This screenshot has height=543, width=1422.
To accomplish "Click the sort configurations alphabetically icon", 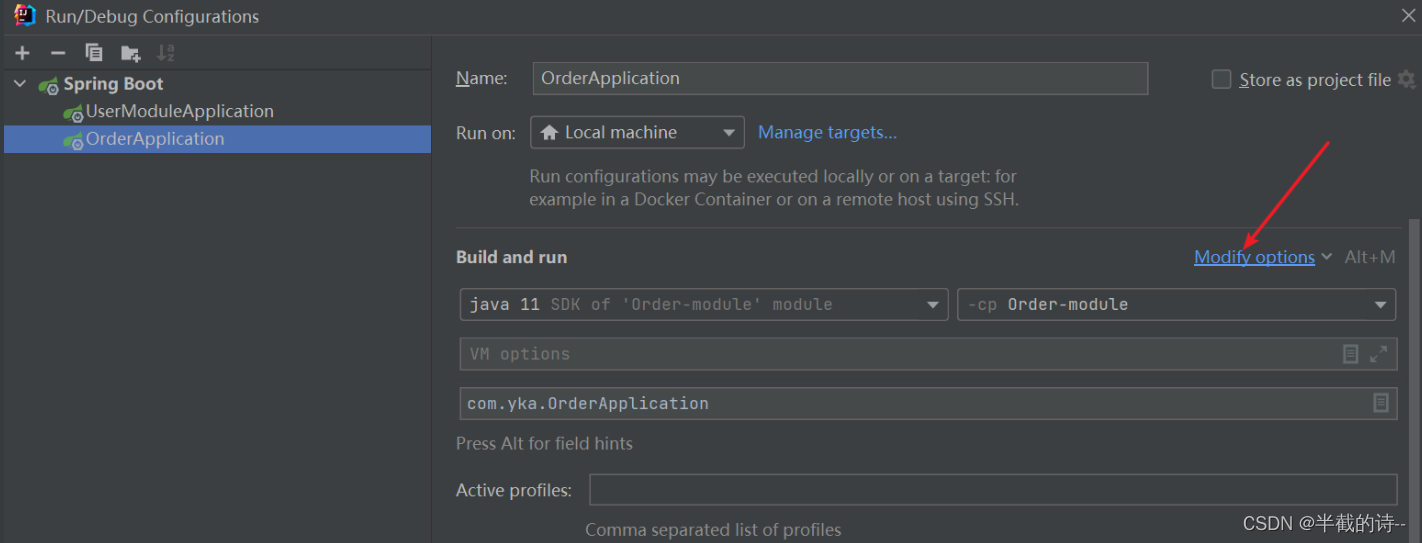I will (166, 53).
